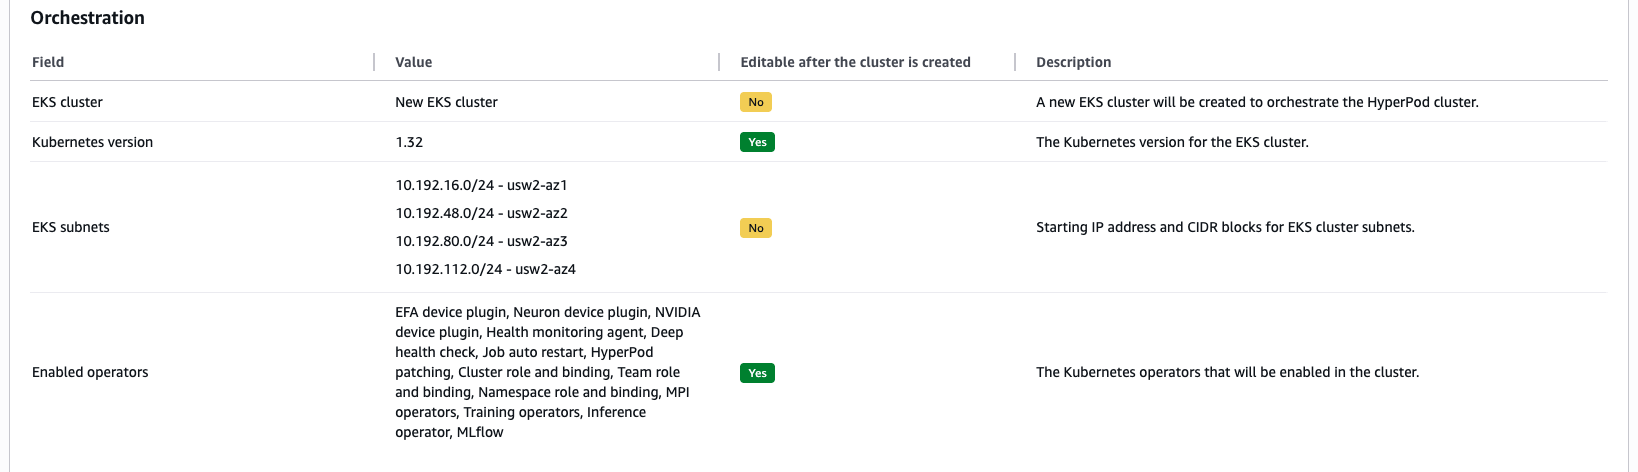1638x472 pixels.
Task: Click the EKS subnets field label
Action: coord(71,227)
